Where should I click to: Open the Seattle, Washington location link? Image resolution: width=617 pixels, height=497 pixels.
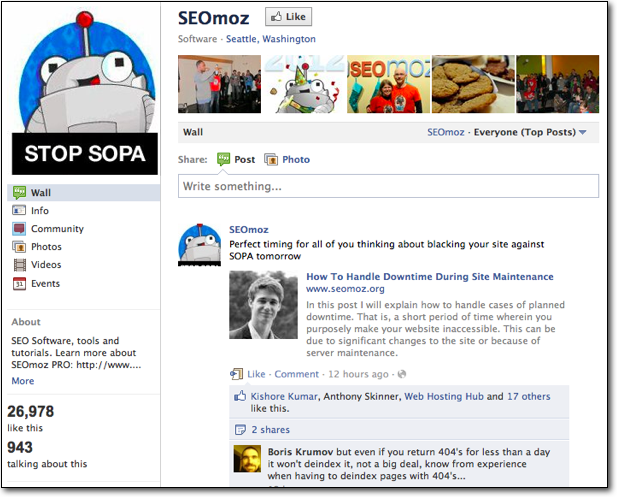point(270,39)
